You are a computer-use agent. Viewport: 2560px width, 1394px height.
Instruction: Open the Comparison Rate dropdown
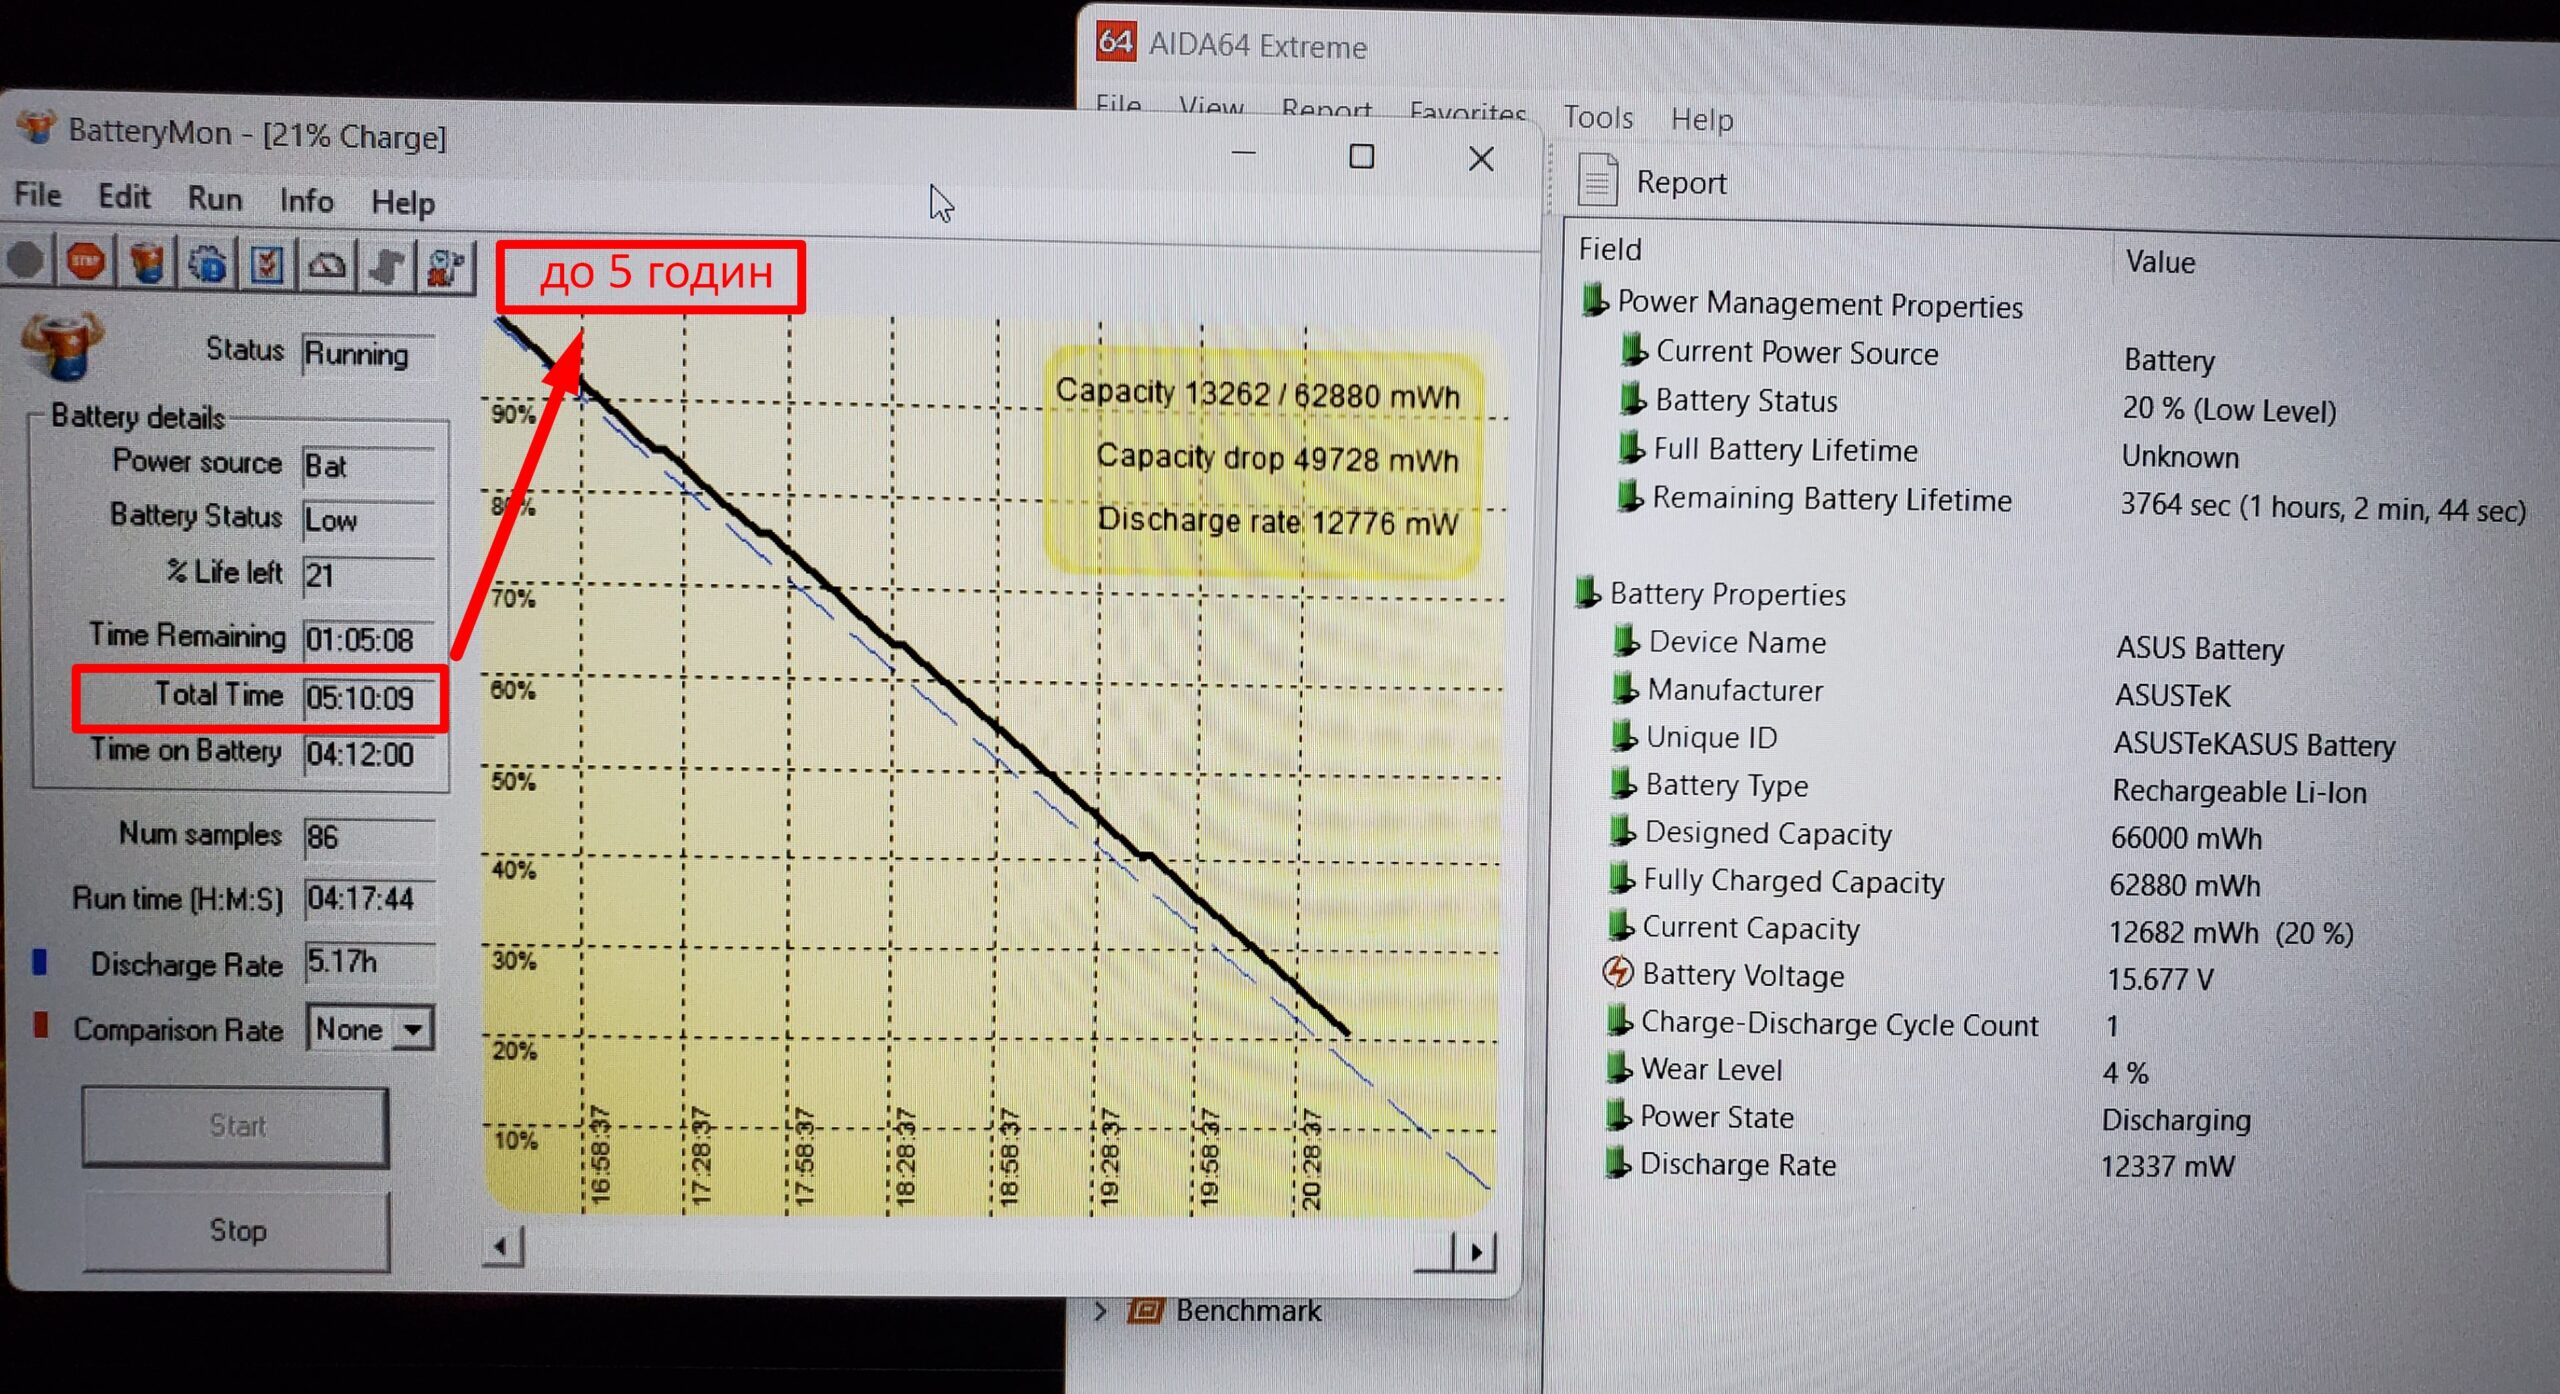pos(413,1029)
